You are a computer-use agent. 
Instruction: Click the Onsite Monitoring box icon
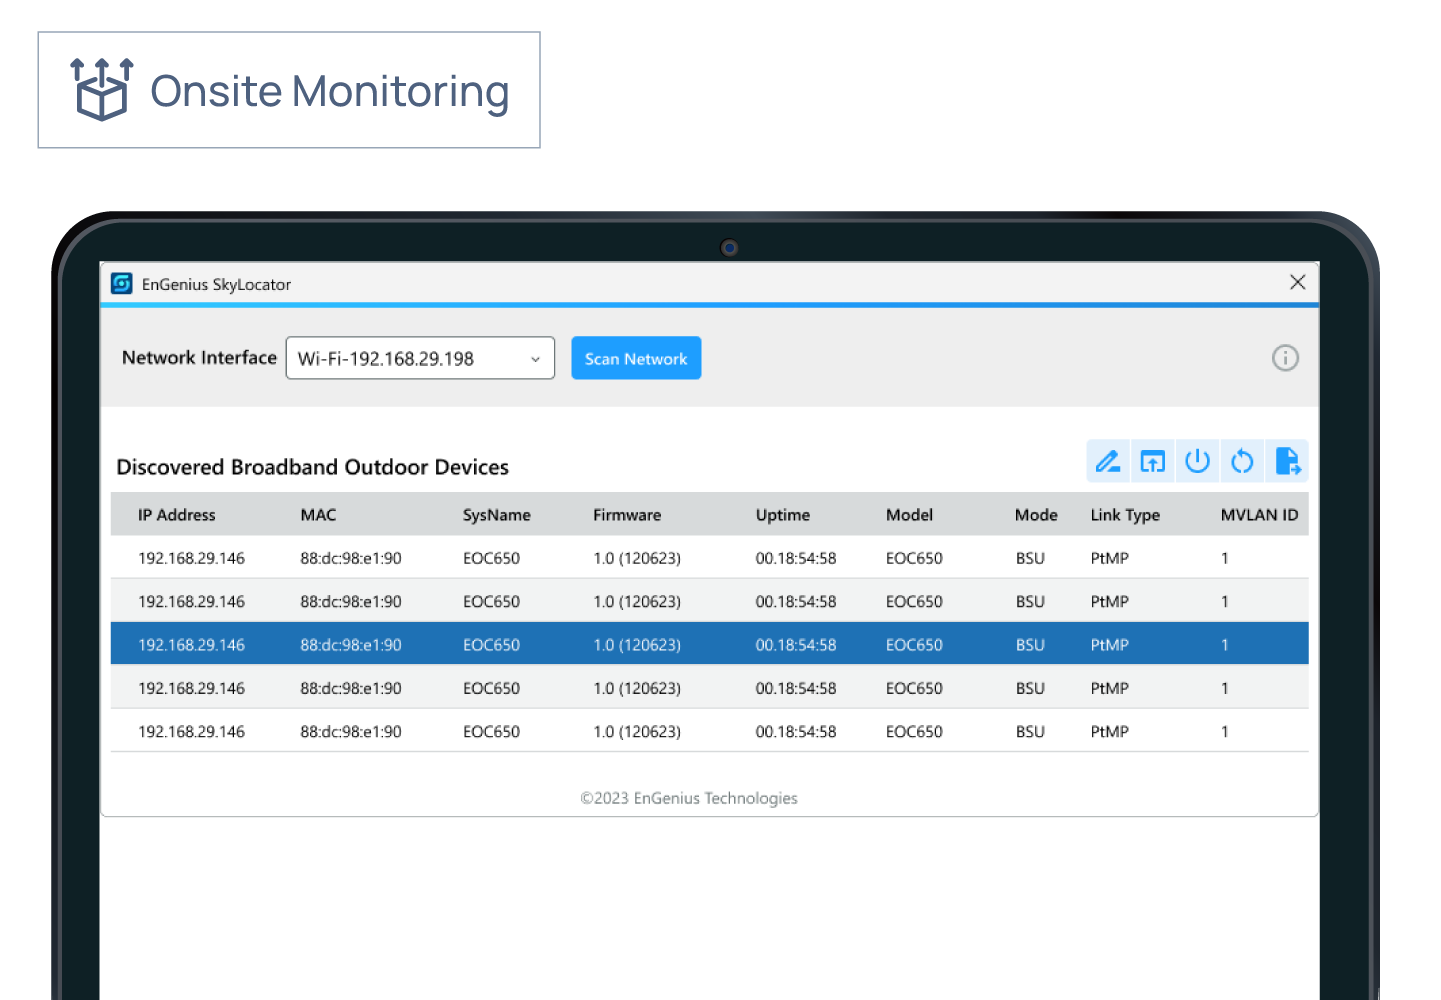pos(101,88)
